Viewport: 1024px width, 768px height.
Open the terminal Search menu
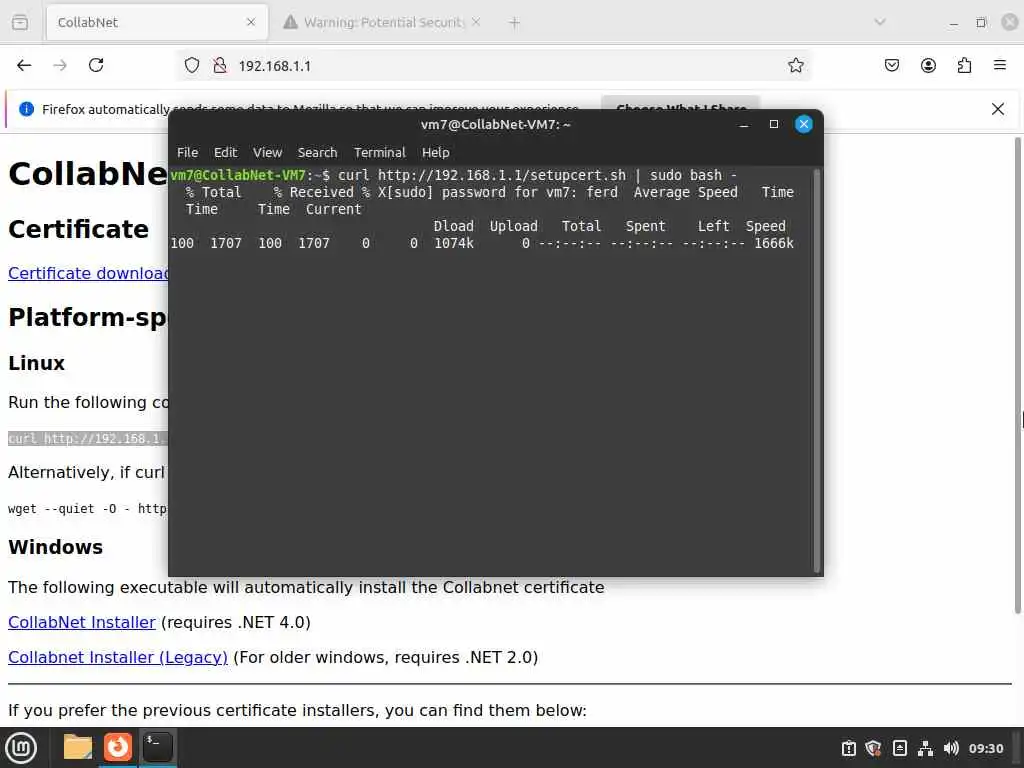pos(317,152)
